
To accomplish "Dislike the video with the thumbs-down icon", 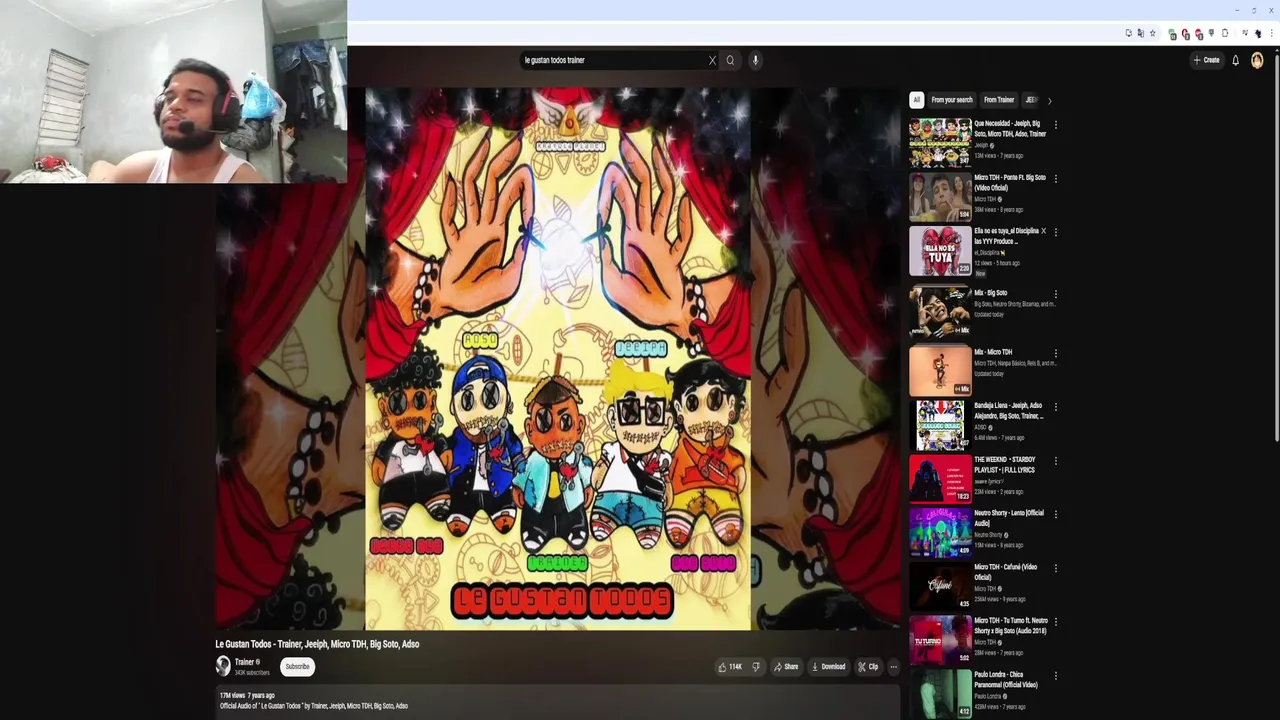I will [756, 667].
